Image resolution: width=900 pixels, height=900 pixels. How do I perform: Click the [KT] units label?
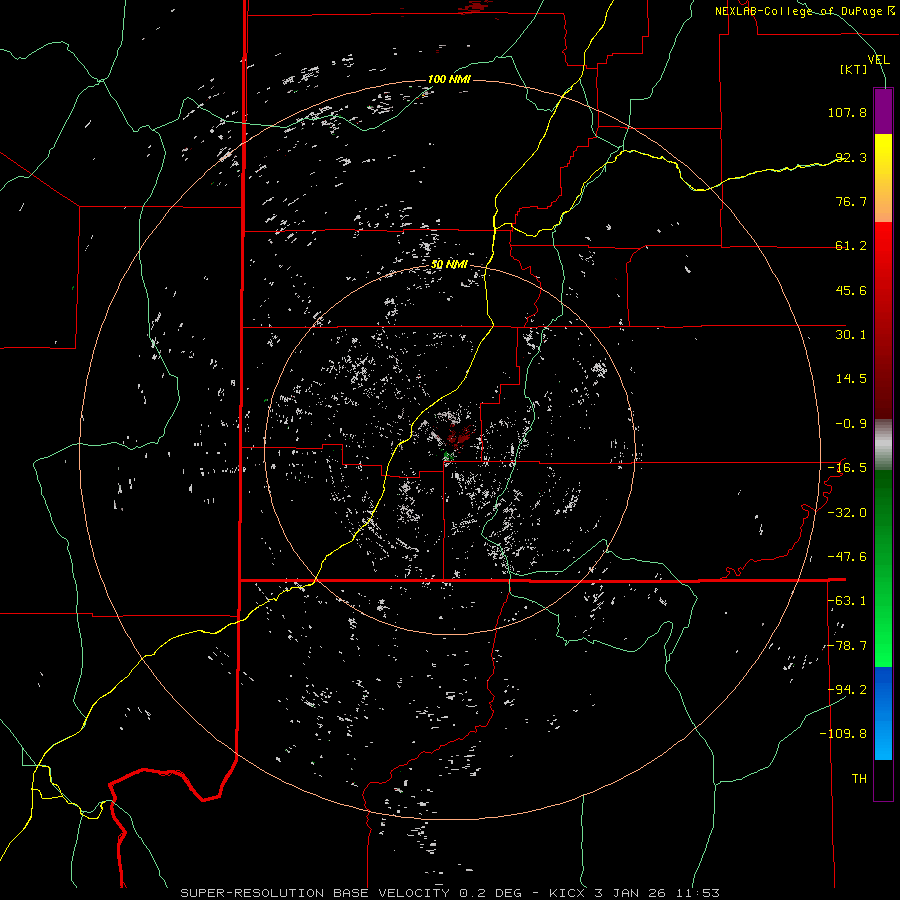854,69
